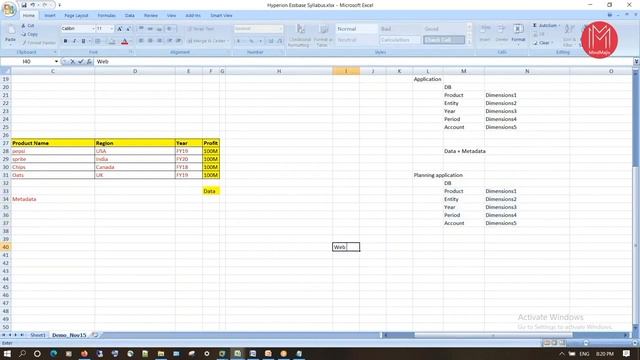Open text orientation options

pyautogui.click(x=170, y=29)
